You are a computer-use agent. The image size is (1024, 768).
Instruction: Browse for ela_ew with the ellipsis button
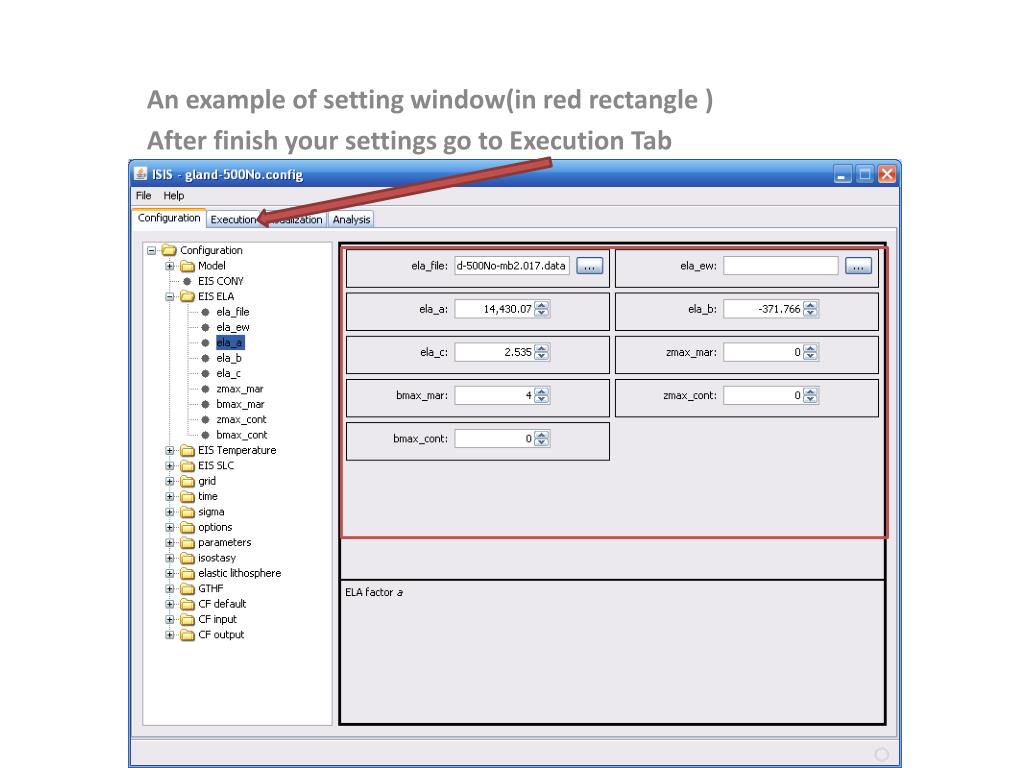point(858,266)
